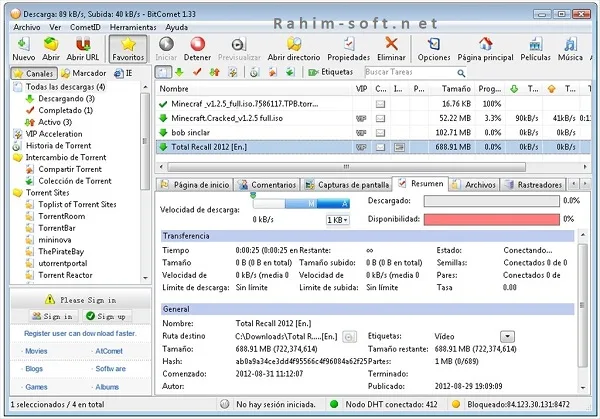Select Intercambio de Torrent folder
600x419 pixels.
[66, 157]
